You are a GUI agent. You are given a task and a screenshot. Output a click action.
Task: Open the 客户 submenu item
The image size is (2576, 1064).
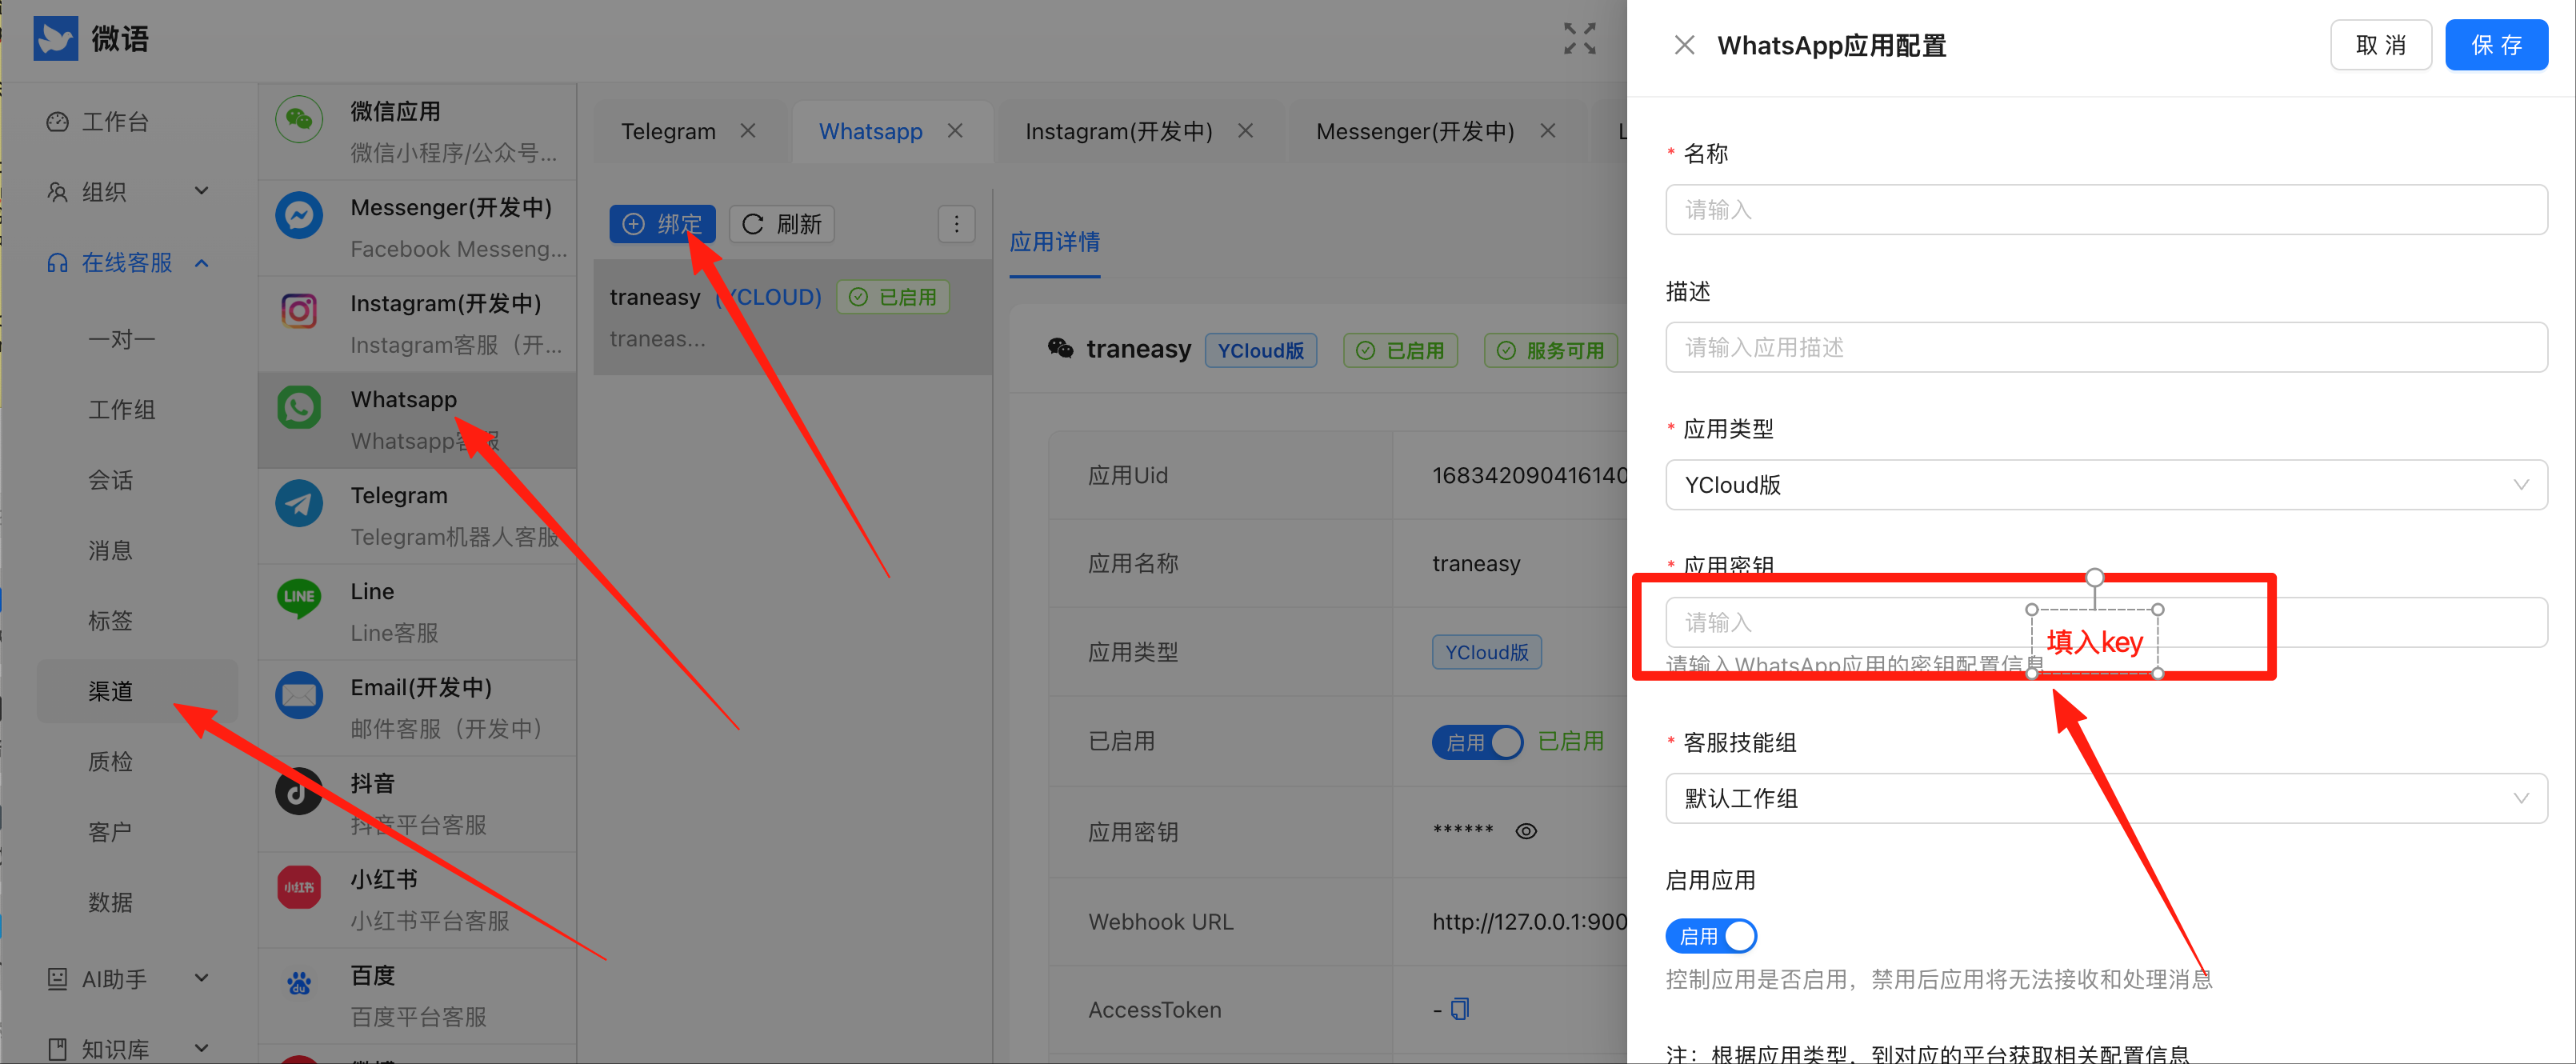click(x=110, y=832)
